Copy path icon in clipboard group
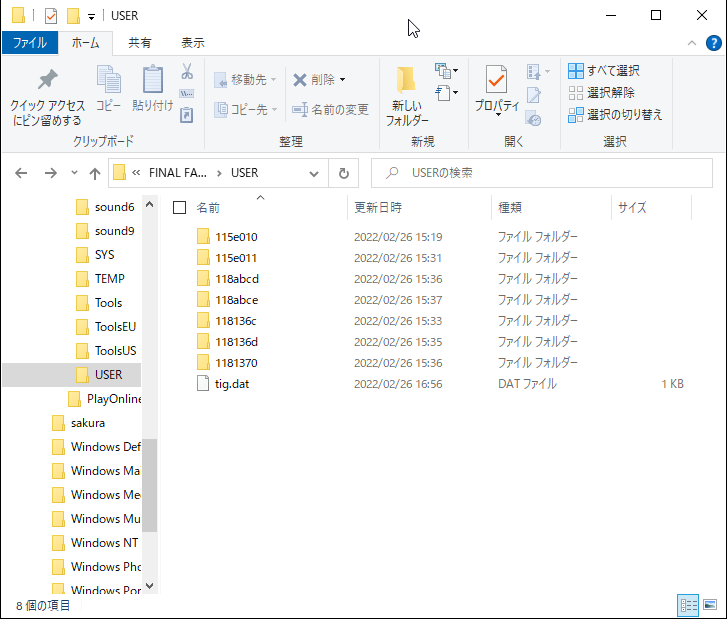 point(187,94)
